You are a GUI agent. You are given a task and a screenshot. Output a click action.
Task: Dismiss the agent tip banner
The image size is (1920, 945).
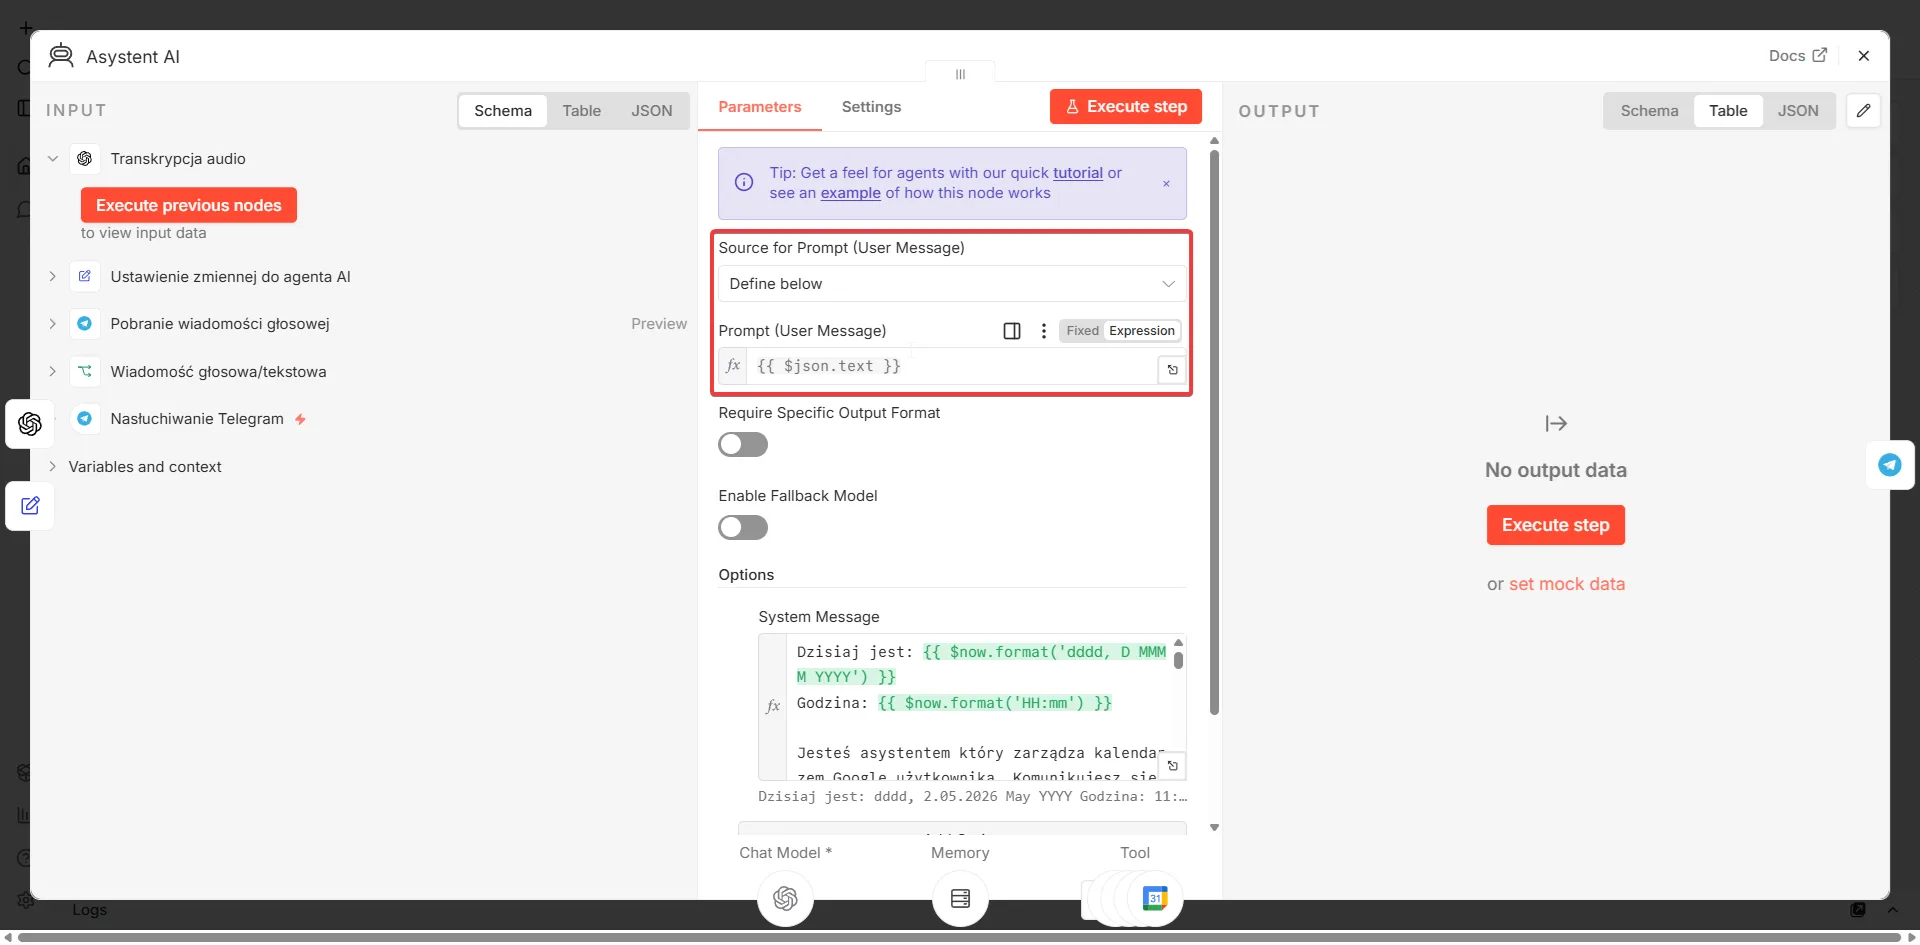click(x=1166, y=184)
